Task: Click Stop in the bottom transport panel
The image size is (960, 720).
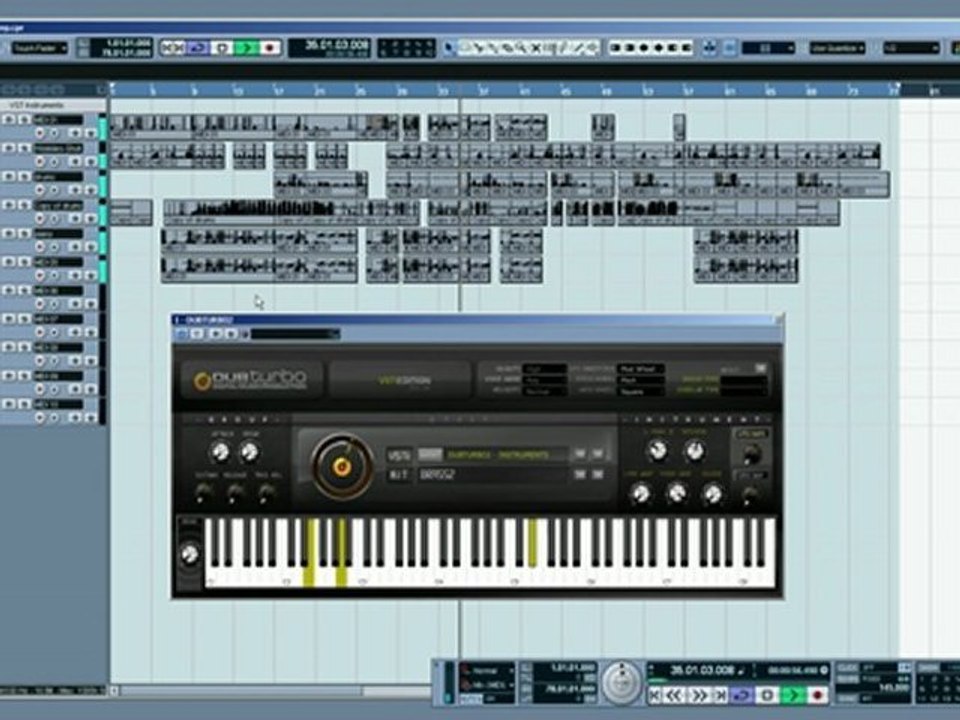Action: coord(767,695)
